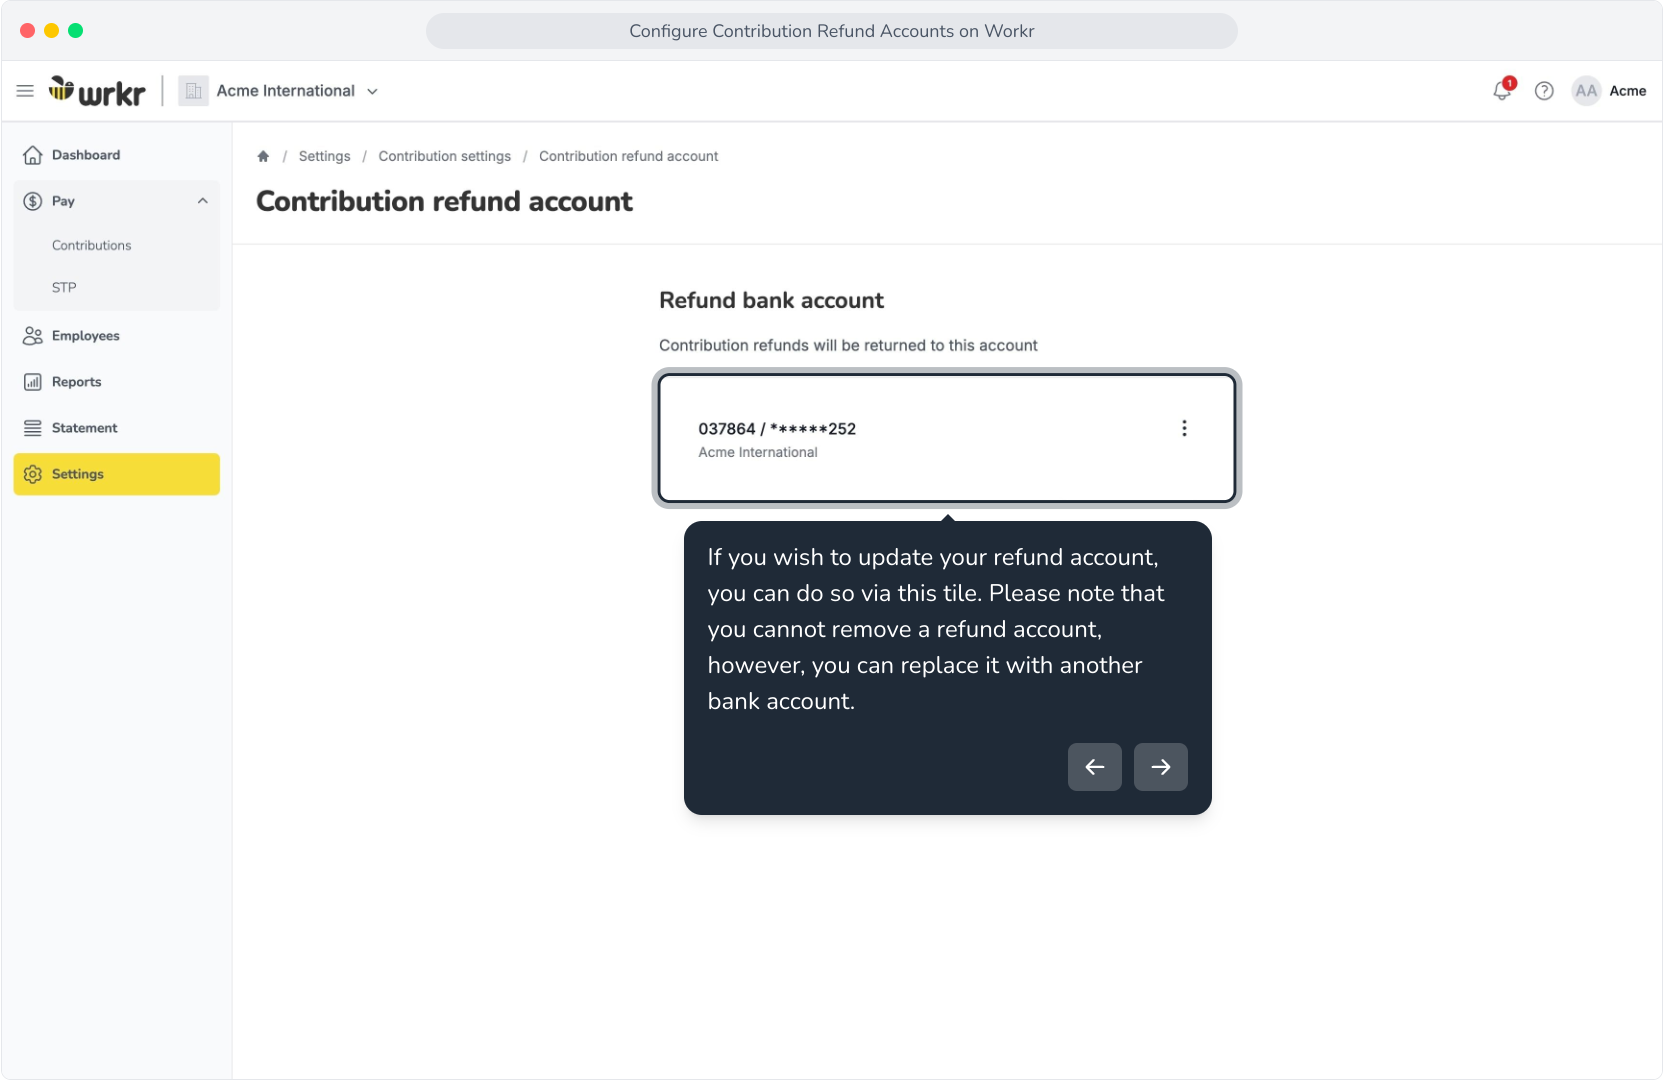This screenshot has height=1080, width=1664.
Task: Click the organization building icon
Action: click(x=193, y=91)
